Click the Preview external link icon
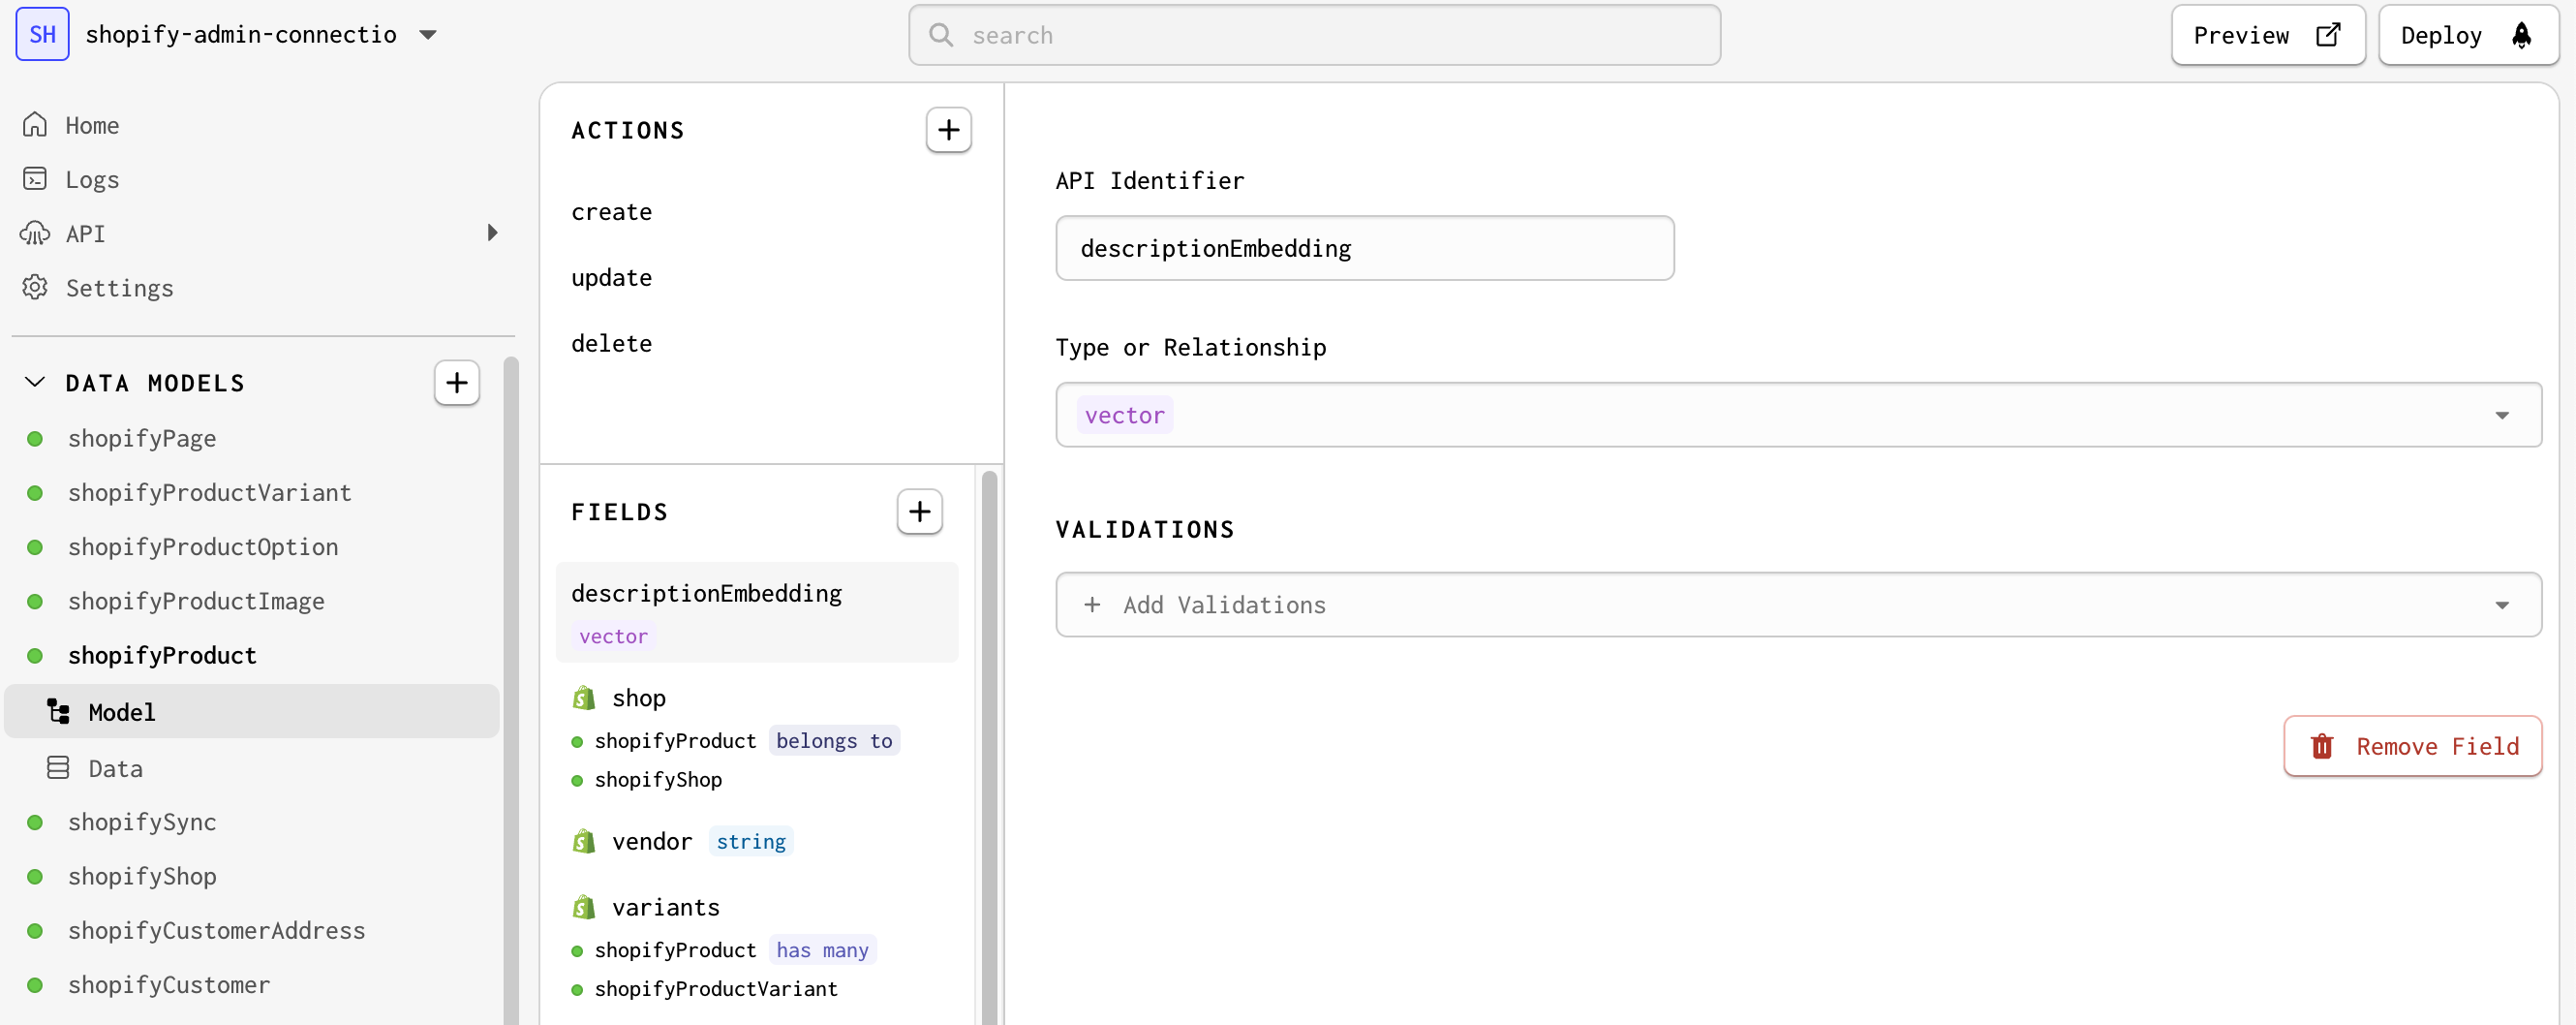 pos(2328,35)
